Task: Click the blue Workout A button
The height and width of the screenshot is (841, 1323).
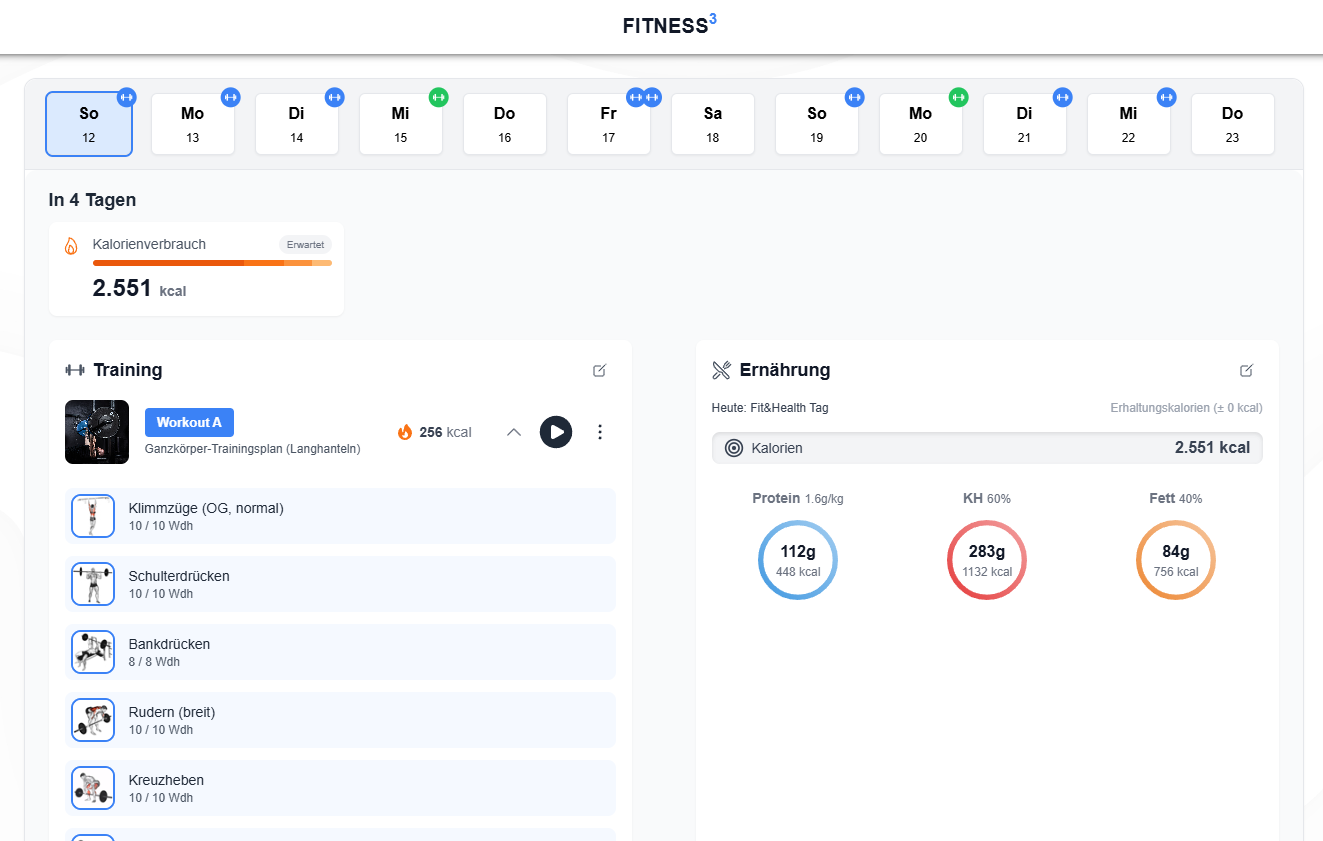Action: (x=189, y=423)
